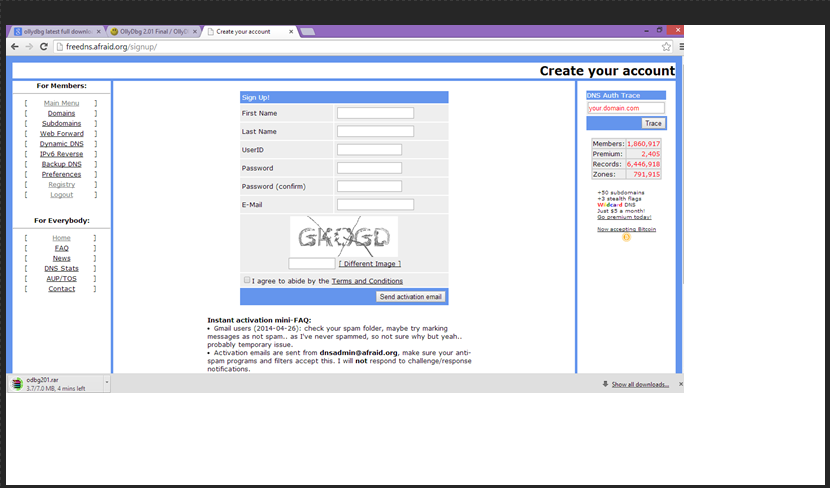Viewport: 830px width, 488px height.
Task: Click the your.domain.com trace field
Action: (x=626, y=108)
